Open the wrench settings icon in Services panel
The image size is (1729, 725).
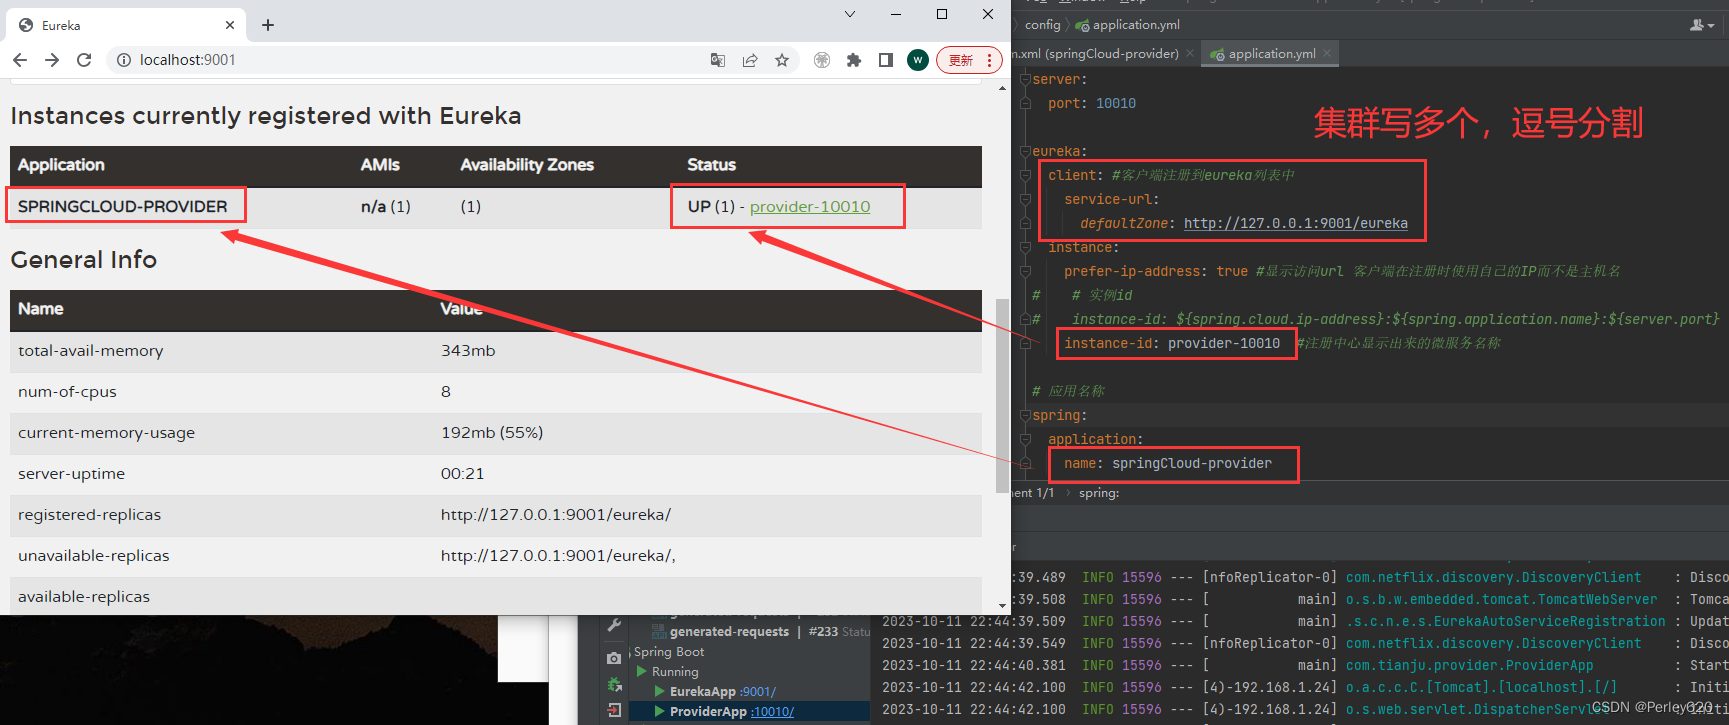point(614,626)
